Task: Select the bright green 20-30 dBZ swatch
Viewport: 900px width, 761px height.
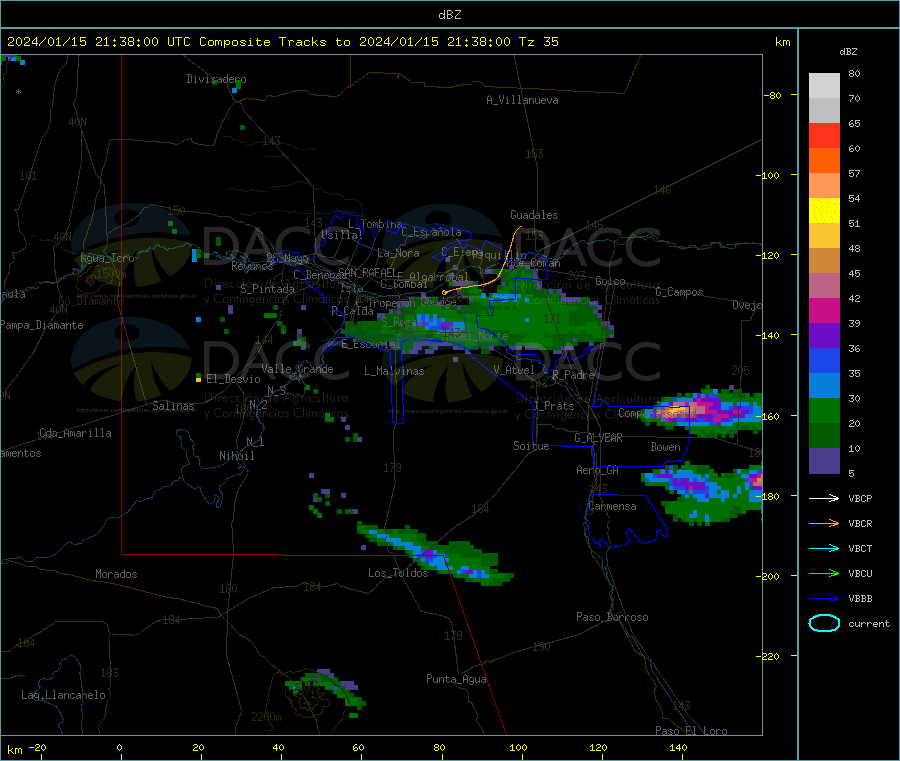Action: point(824,410)
